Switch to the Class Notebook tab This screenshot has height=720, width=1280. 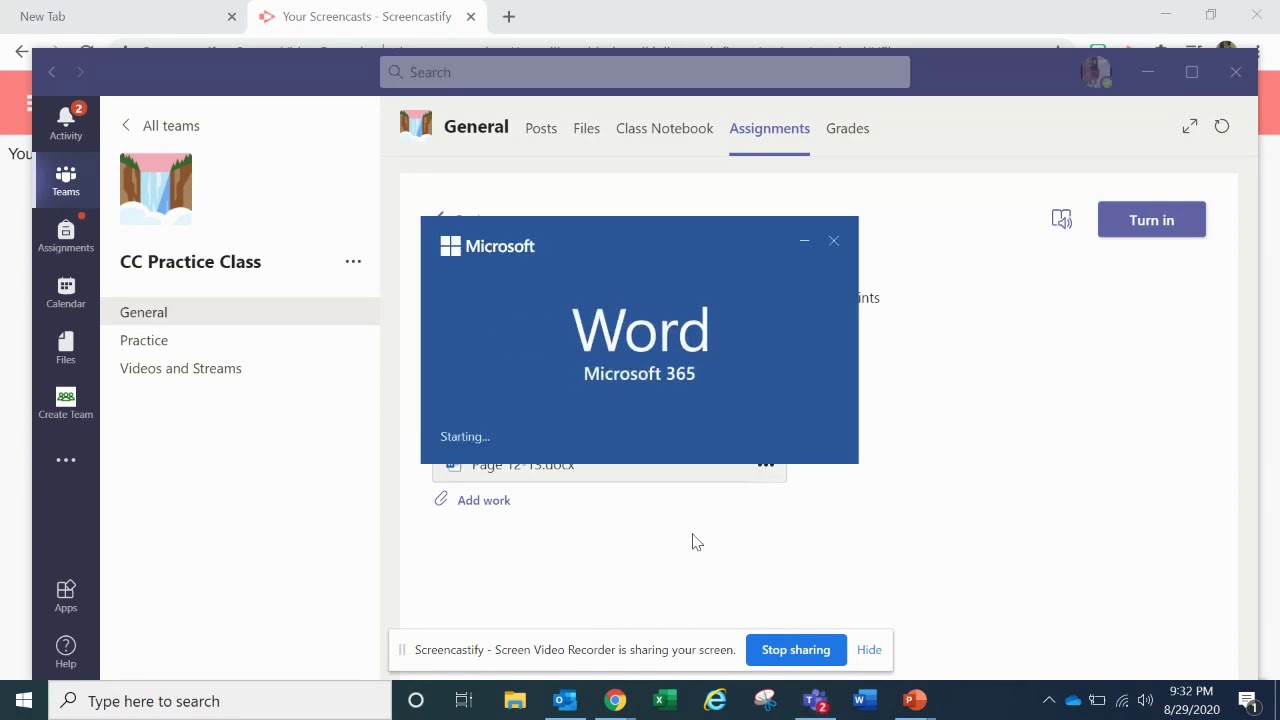tap(665, 128)
